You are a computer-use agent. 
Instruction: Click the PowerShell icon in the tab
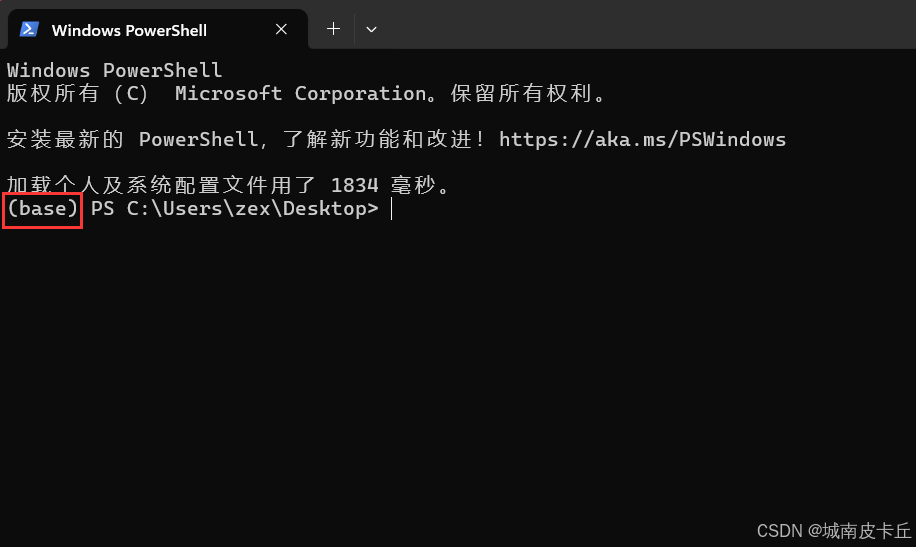pos(29,30)
